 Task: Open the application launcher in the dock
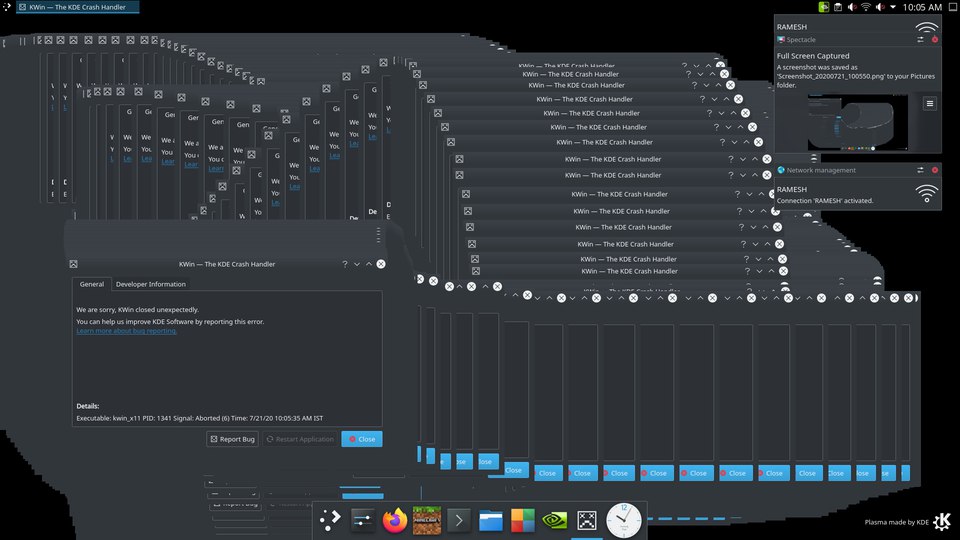pyautogui.click(x=330, y=520)
